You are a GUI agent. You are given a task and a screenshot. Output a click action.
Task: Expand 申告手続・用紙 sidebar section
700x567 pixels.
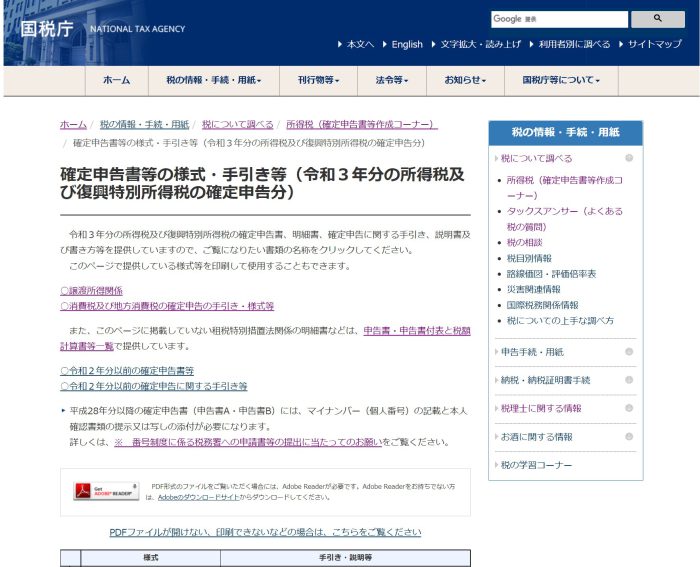click(532, 352)
